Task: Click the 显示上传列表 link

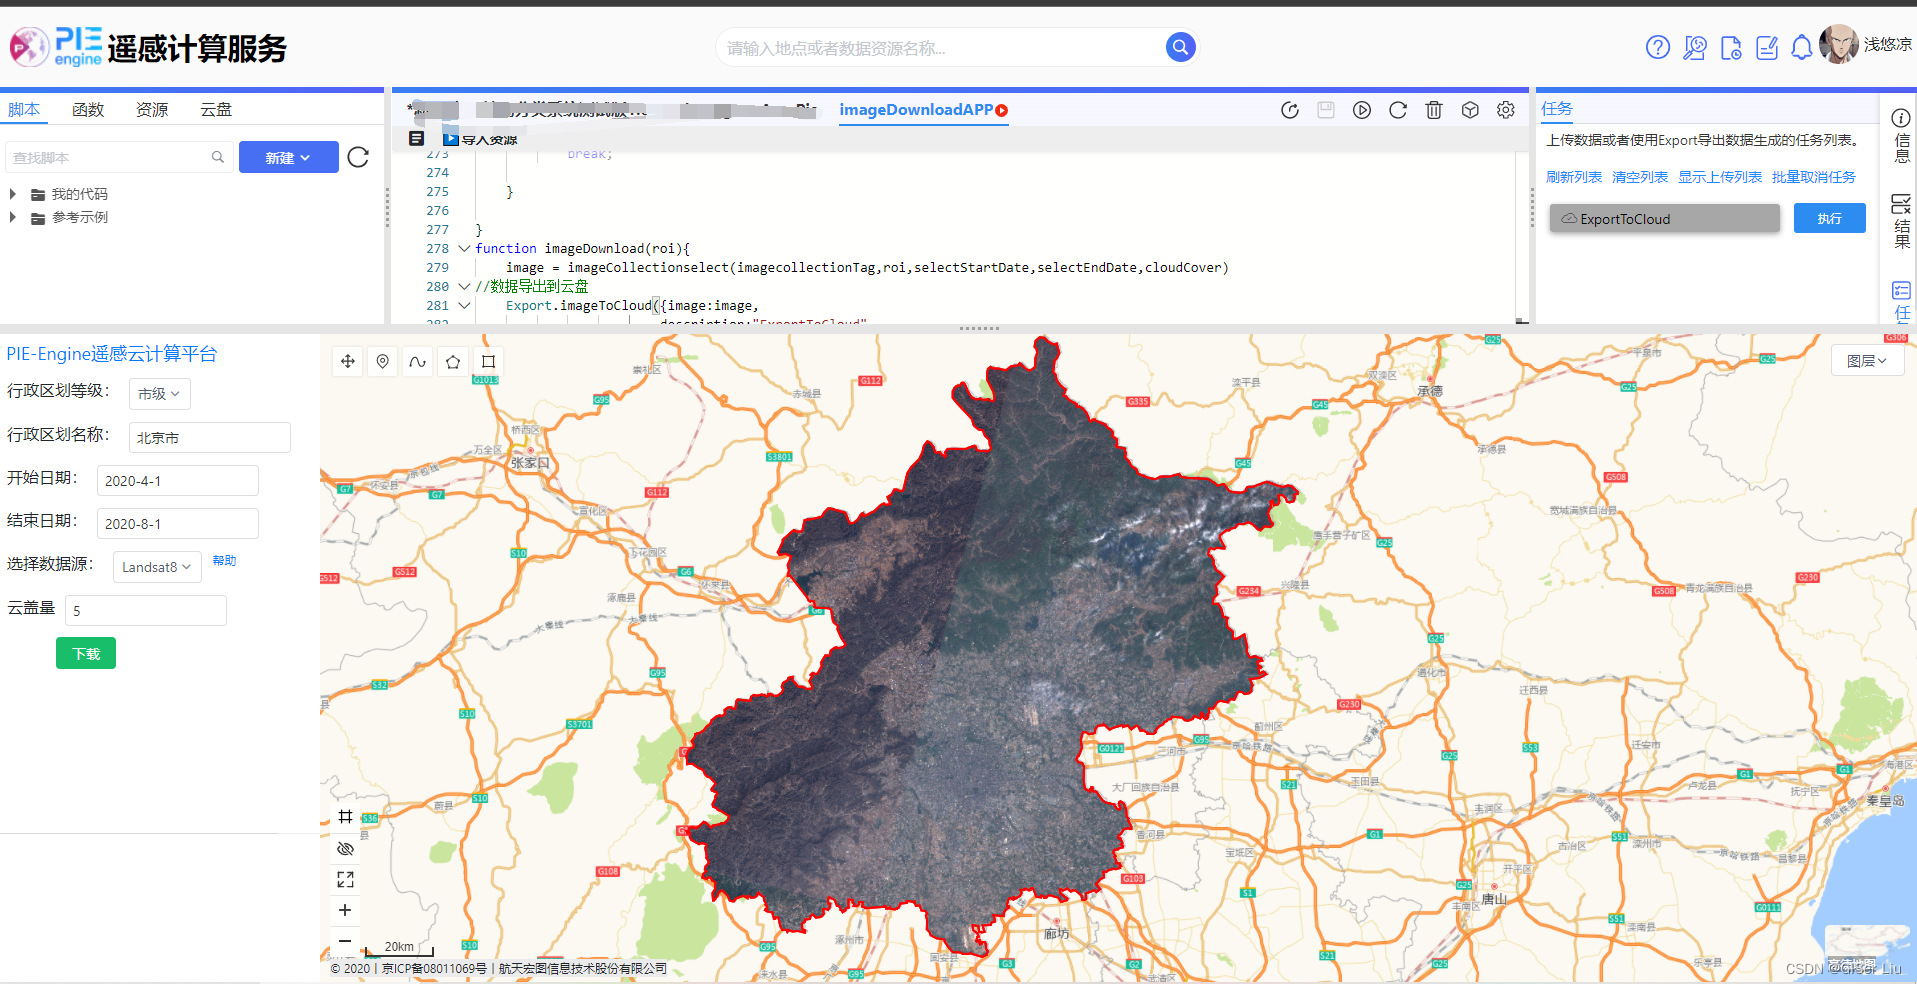Action: 1720,177
